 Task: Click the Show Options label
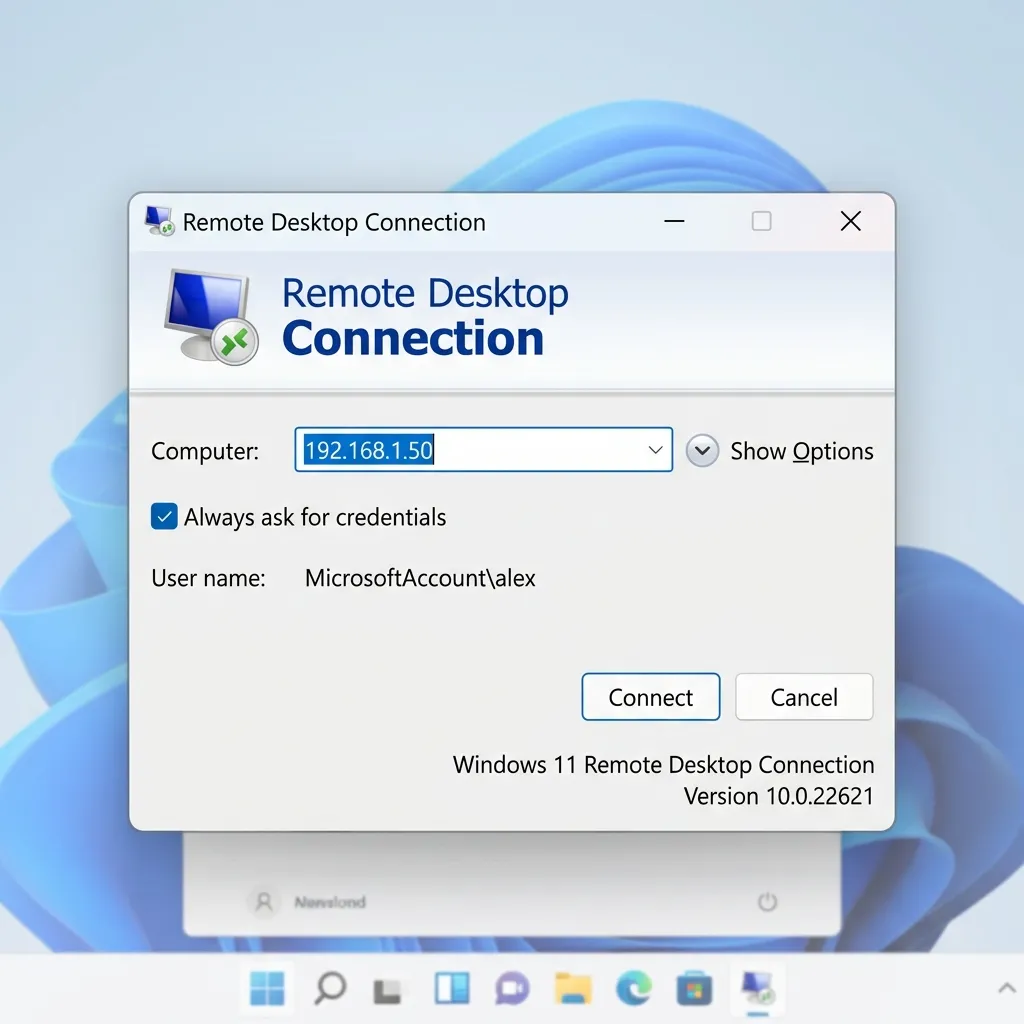(x=802, y=451)
